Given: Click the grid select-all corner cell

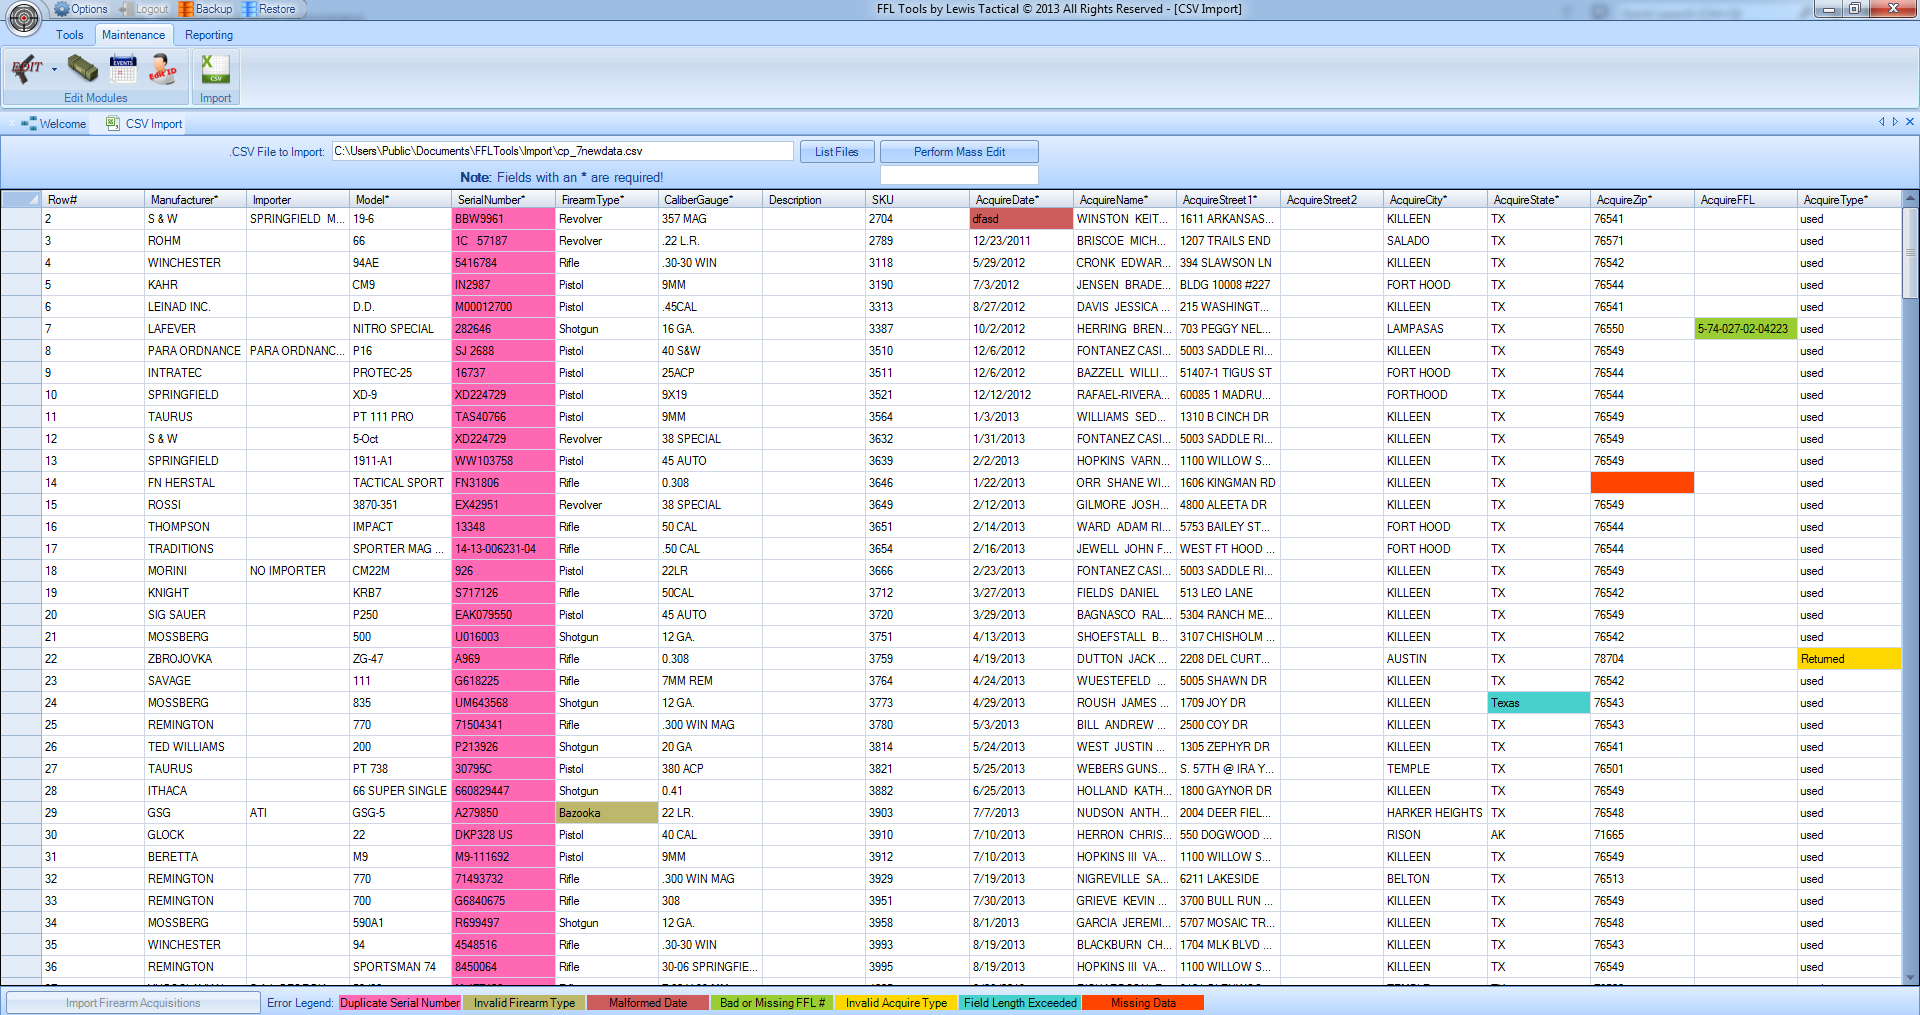Looking at the screenshot, I should pyautogui.click(x=20, y=200).
